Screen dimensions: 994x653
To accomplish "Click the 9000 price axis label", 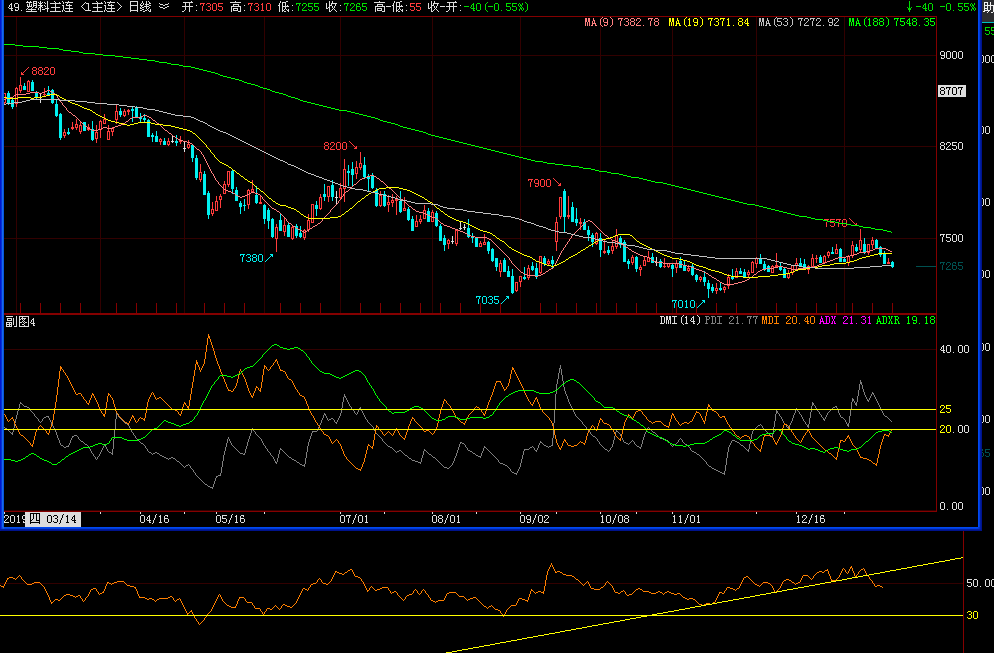I will pyautogui.click(x=951, y=55).
